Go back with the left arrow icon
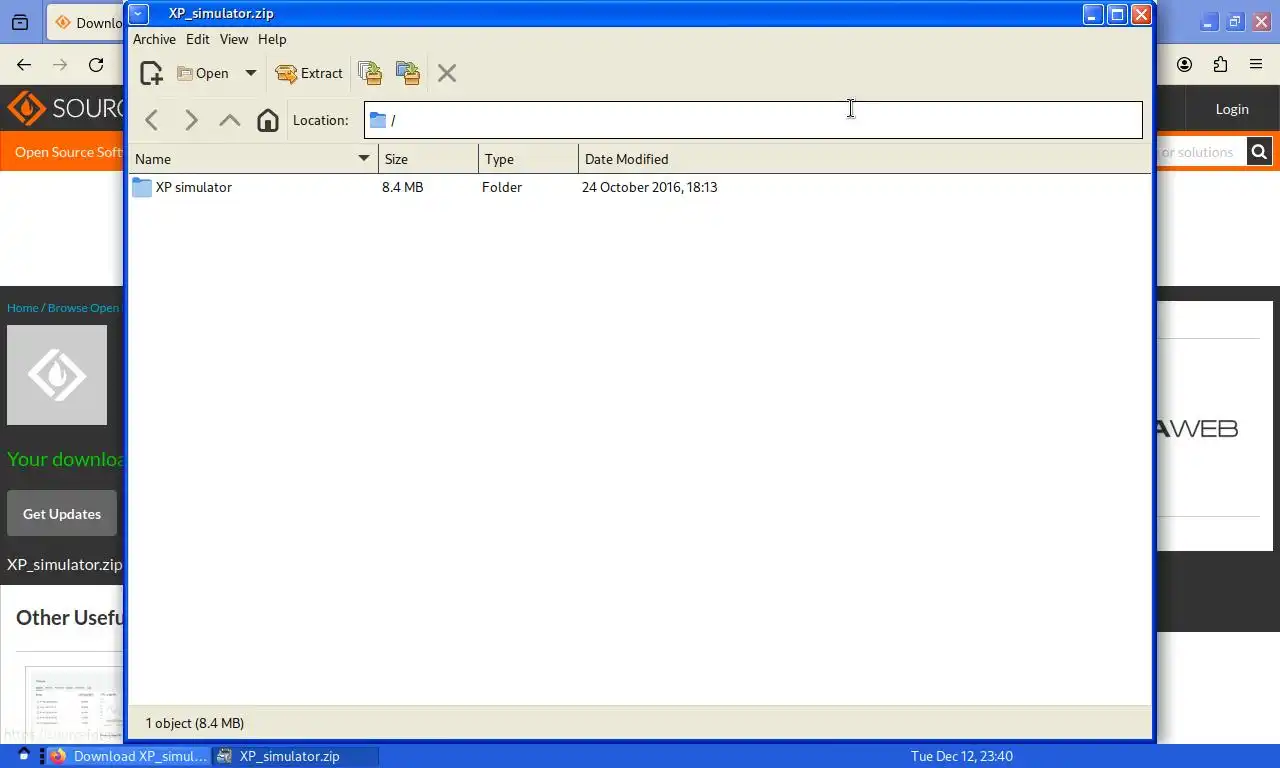 pos(152,120)
